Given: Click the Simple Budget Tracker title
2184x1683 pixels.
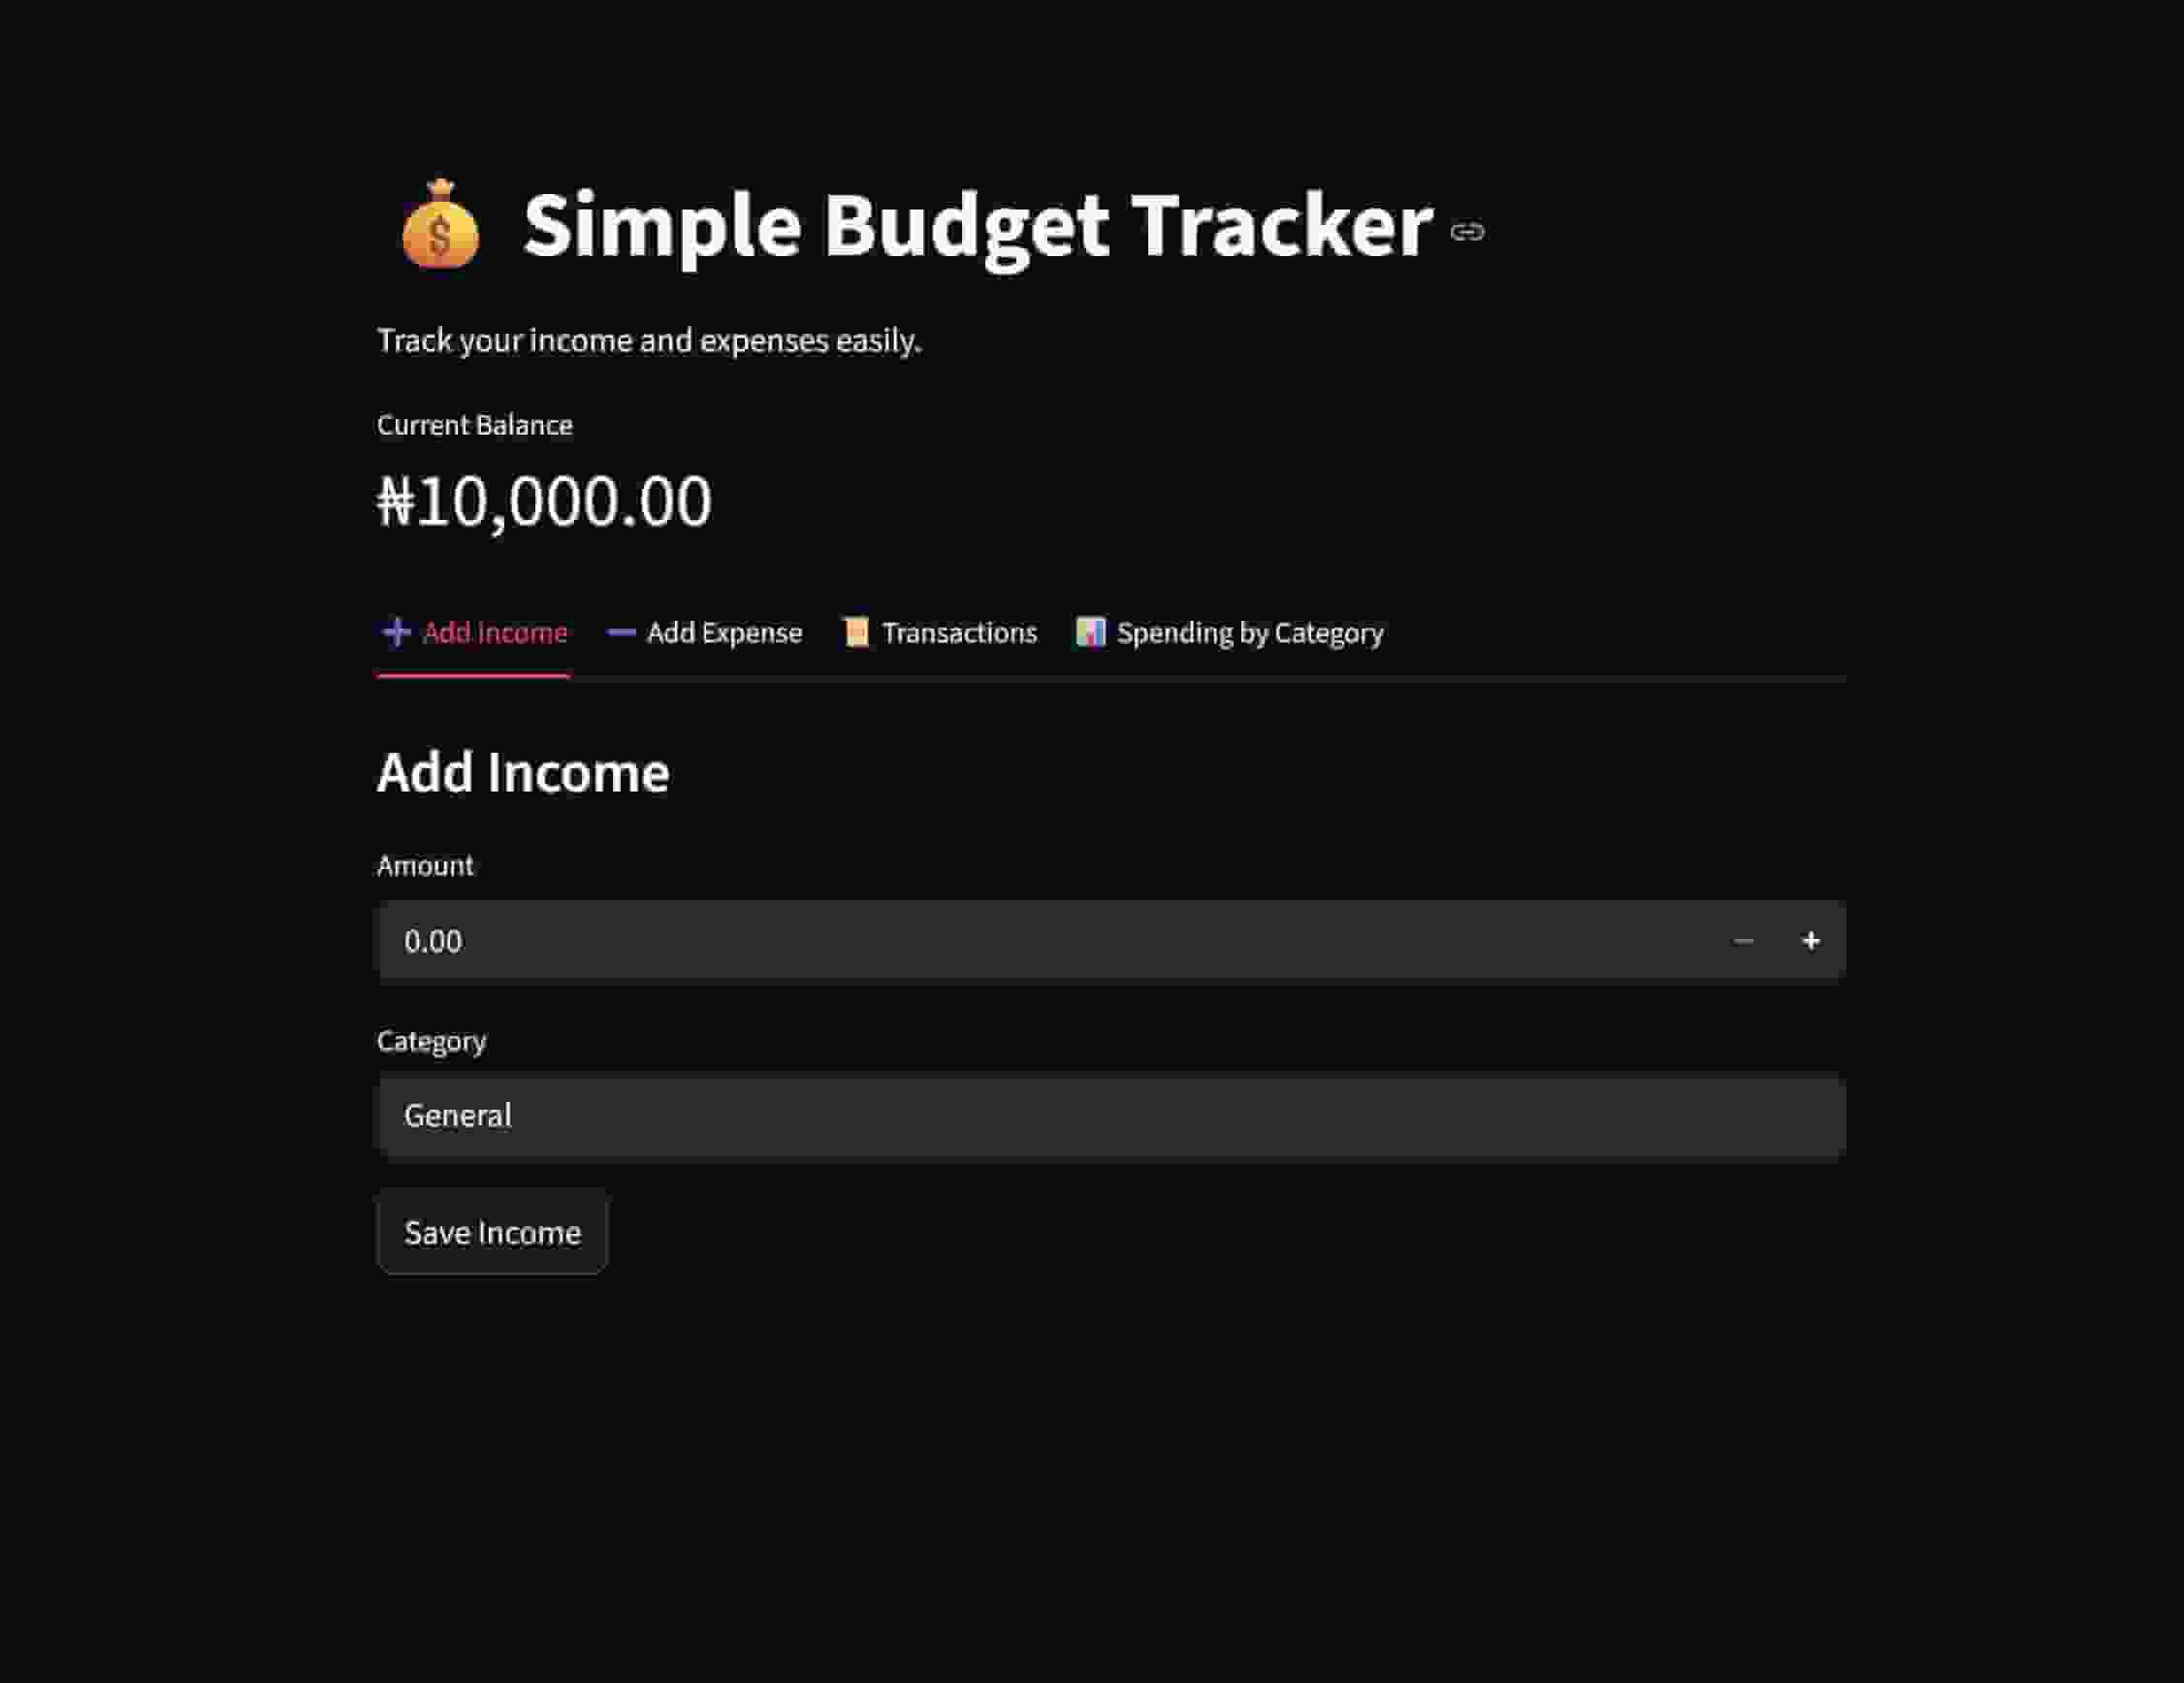Looking at the screenshot, I should tap(975, 226).
